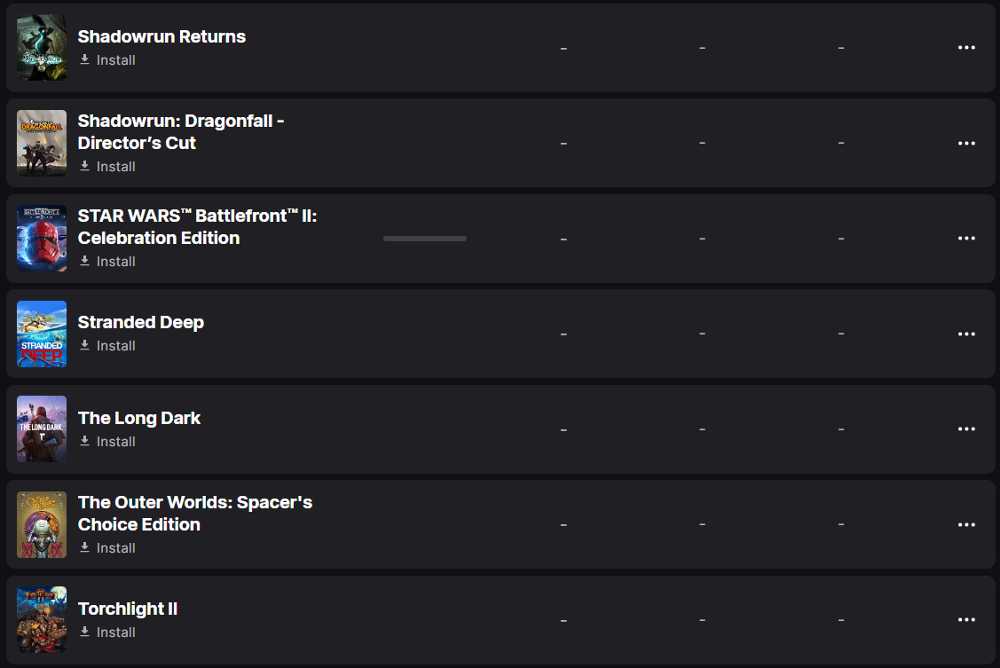Click the Battlefront II progress bar
Viewport: 1000px width, 668px height.
tap(425, 239)
